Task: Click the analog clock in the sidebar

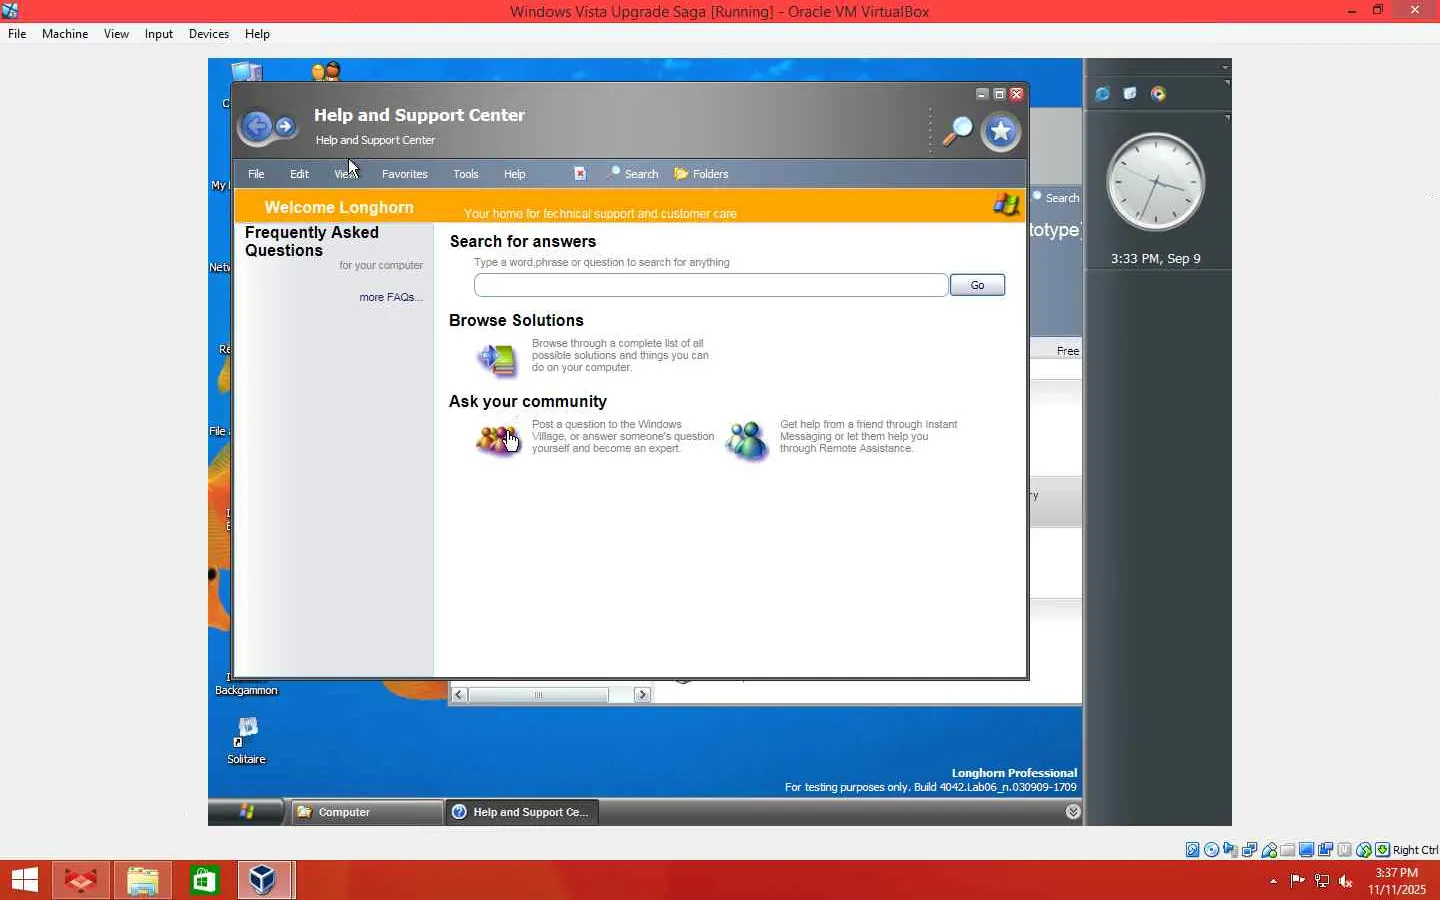Action: coord(1156,183)
